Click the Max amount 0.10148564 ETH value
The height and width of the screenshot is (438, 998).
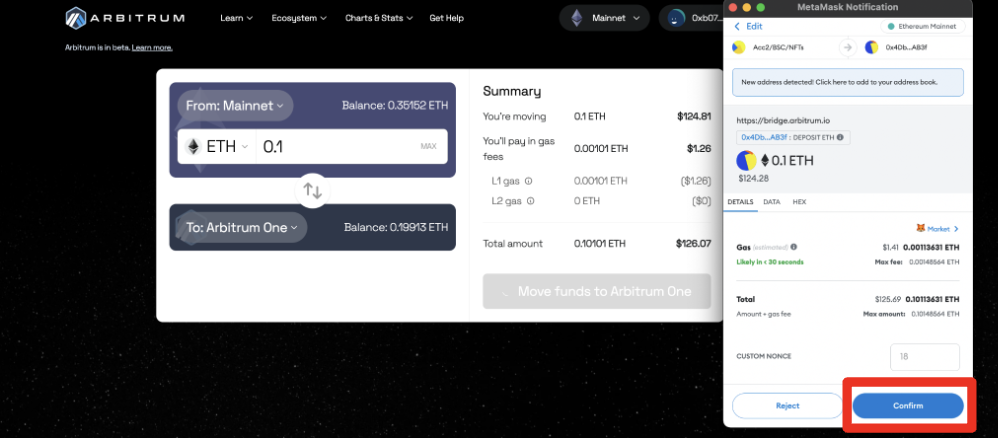point(933,314)
